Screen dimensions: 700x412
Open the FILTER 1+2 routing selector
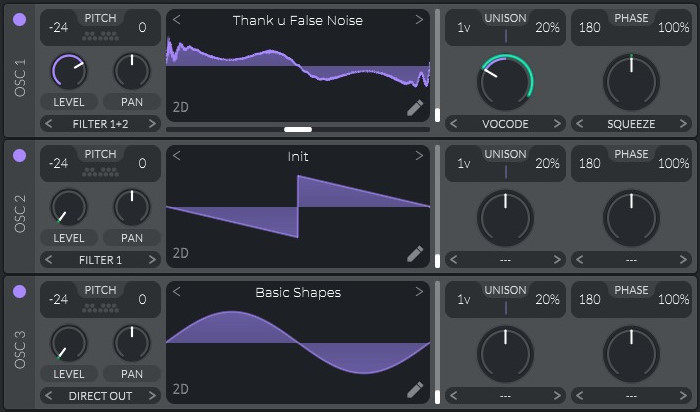(x=100, y=124)
